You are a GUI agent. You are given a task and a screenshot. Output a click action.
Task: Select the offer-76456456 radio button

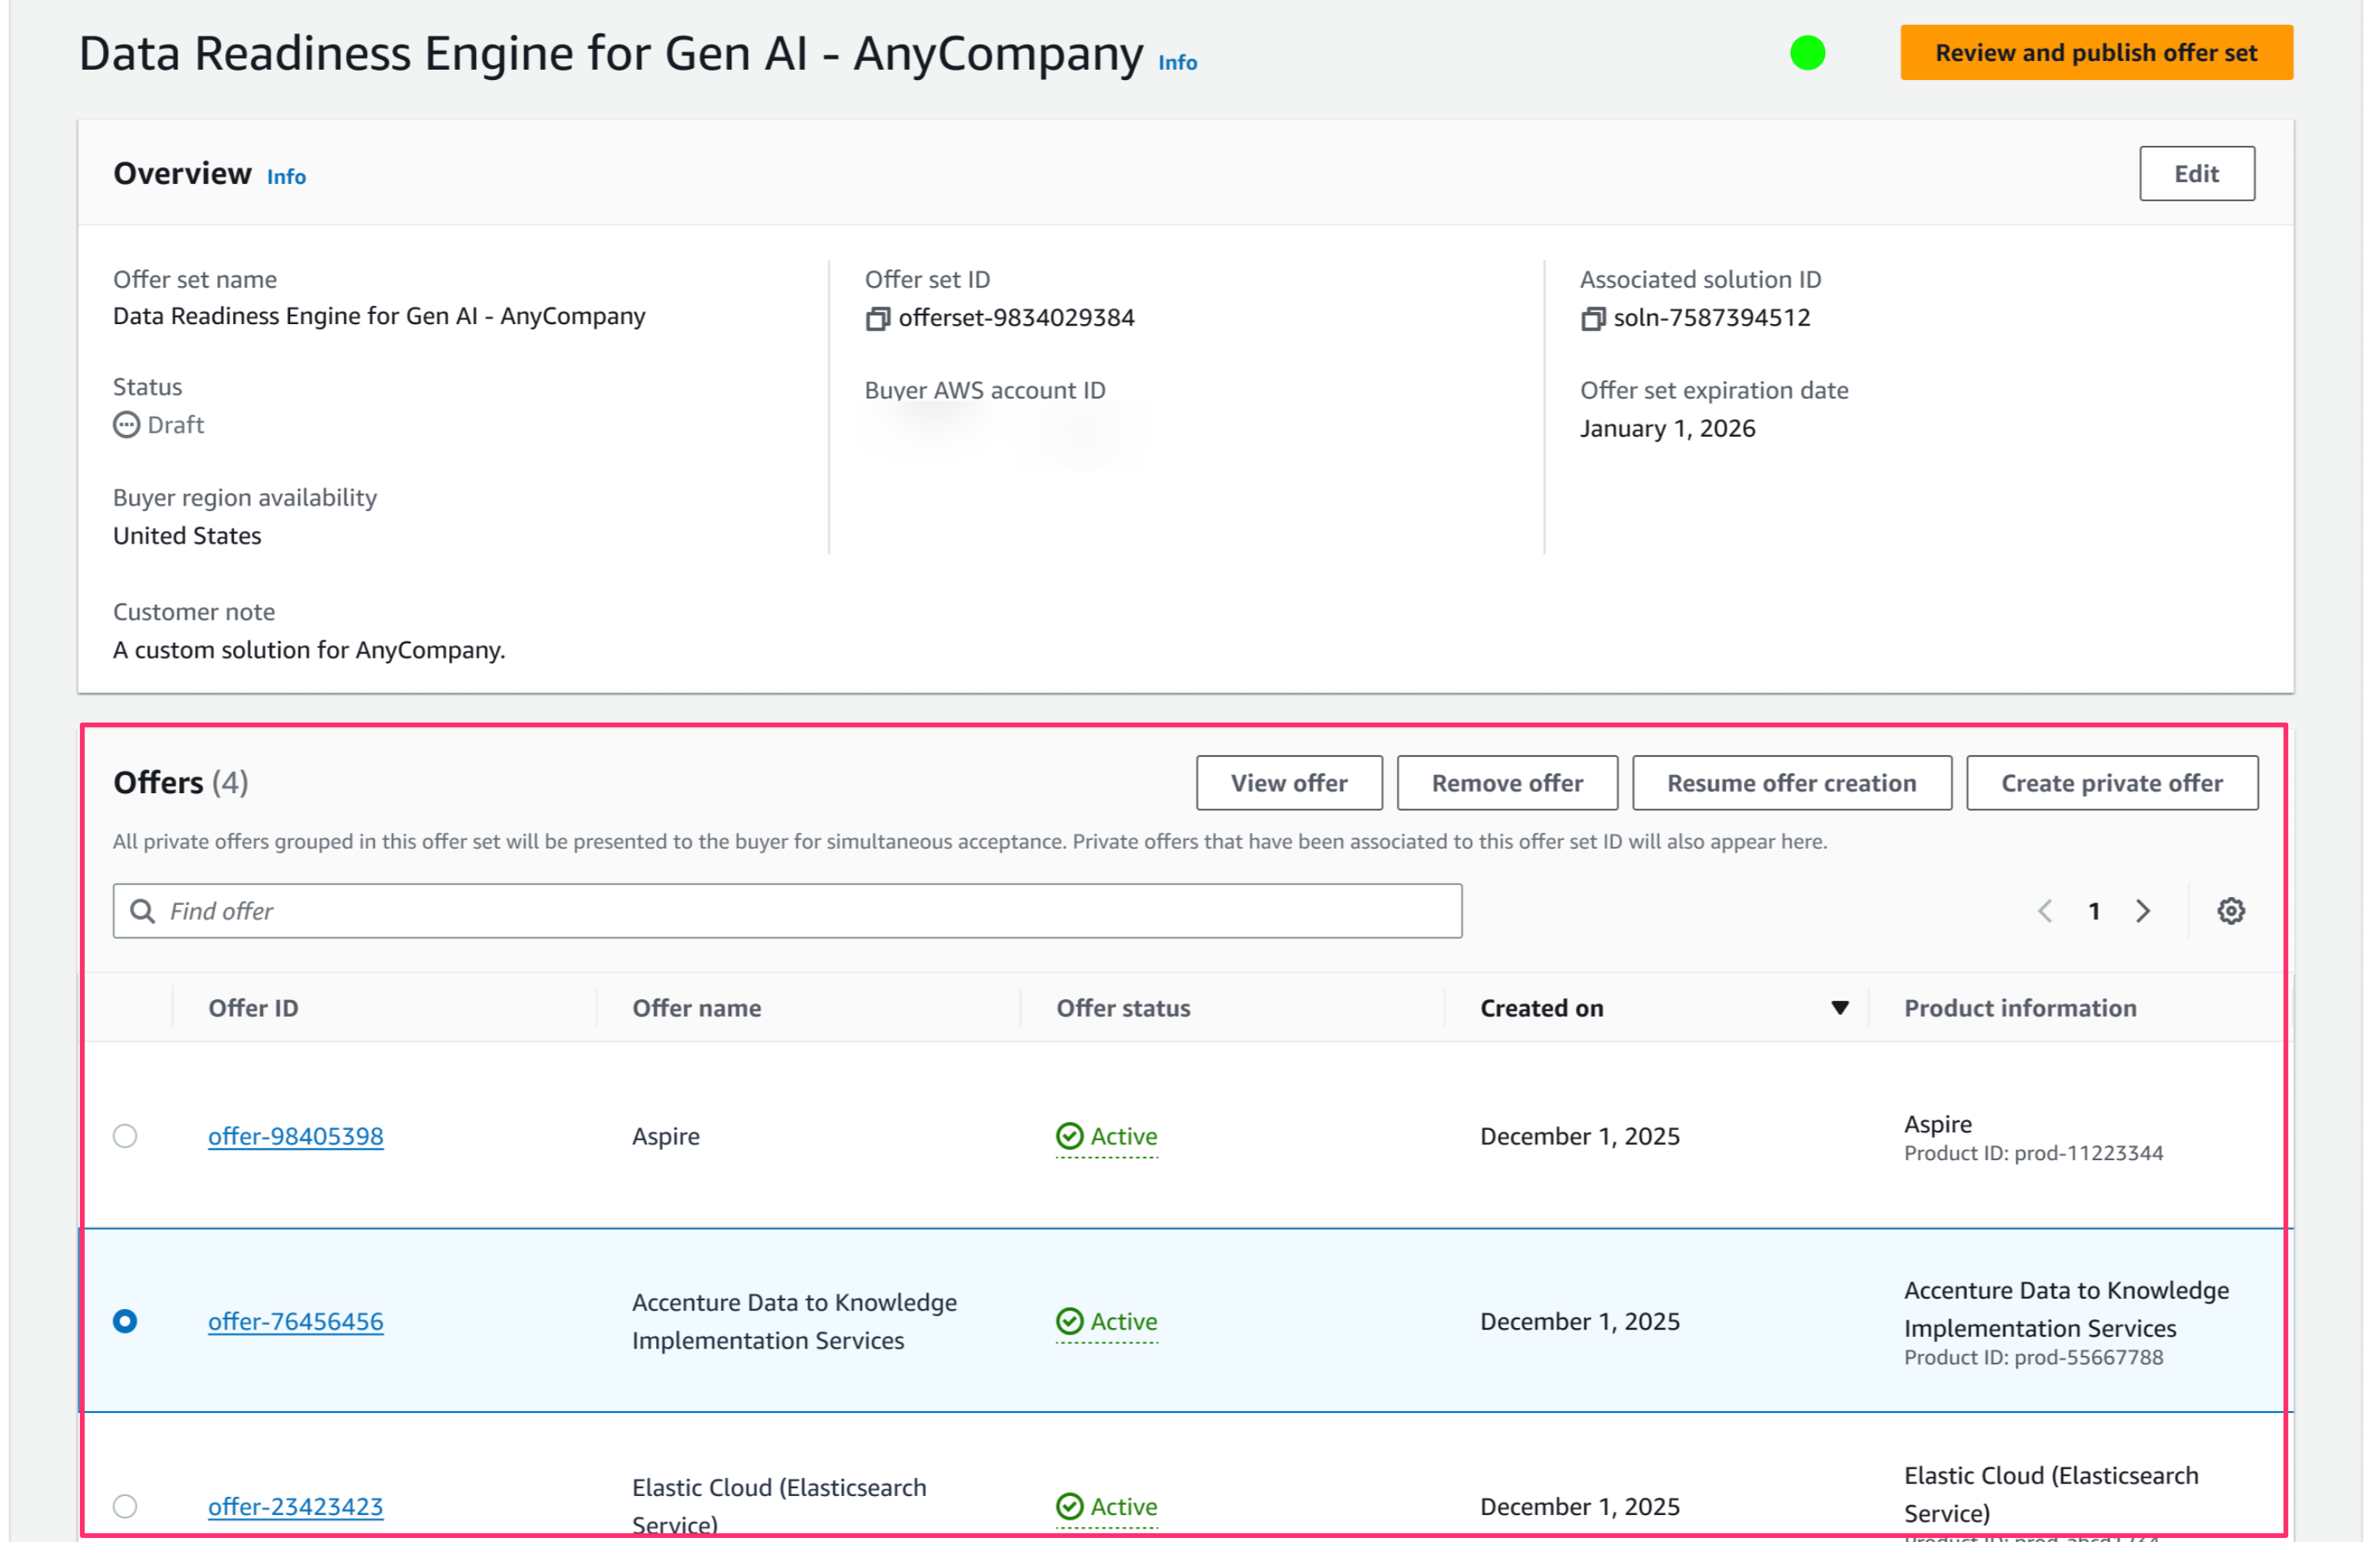[125, 1321]
